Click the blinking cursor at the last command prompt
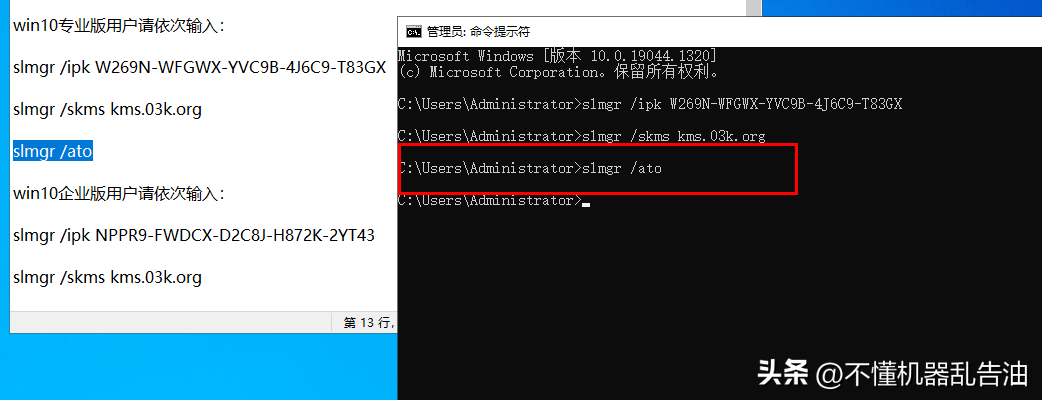 (x=585, y=205)
